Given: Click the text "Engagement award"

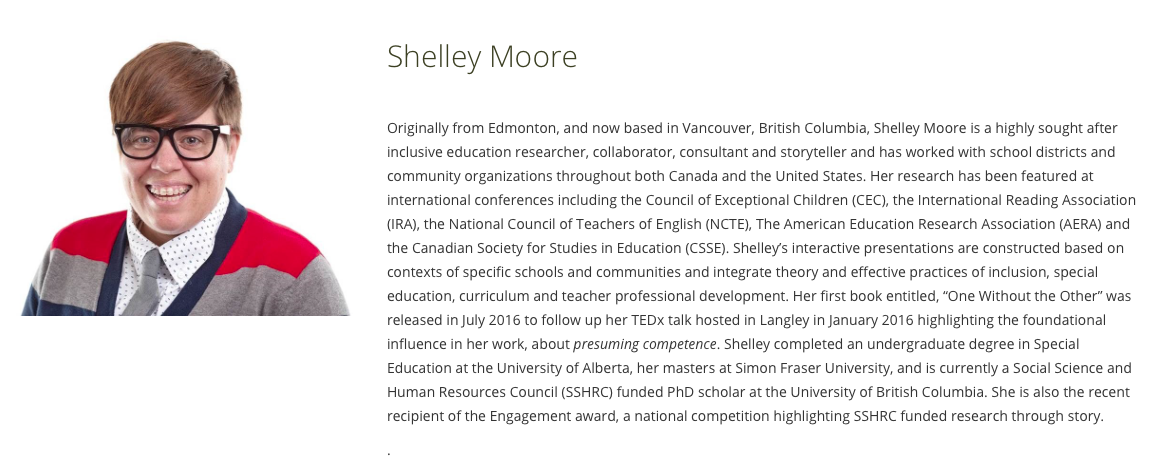Looking at the screenshot, I should click(528, 416).
